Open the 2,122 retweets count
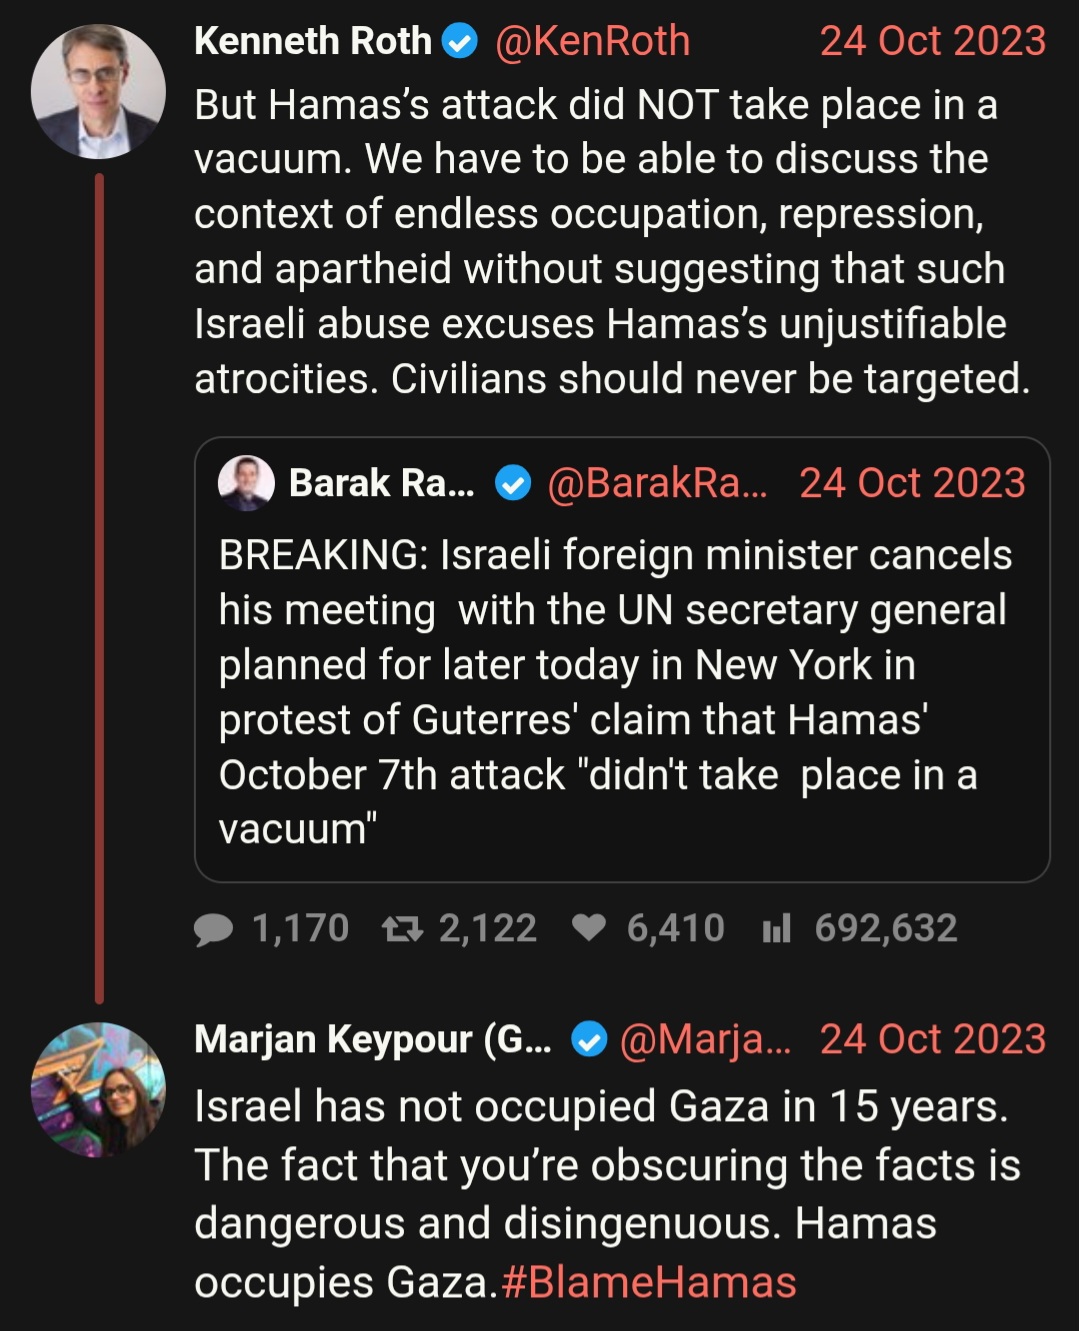Image resolution: width=1079 pixels, height=1331 pixels. point(488,929)
